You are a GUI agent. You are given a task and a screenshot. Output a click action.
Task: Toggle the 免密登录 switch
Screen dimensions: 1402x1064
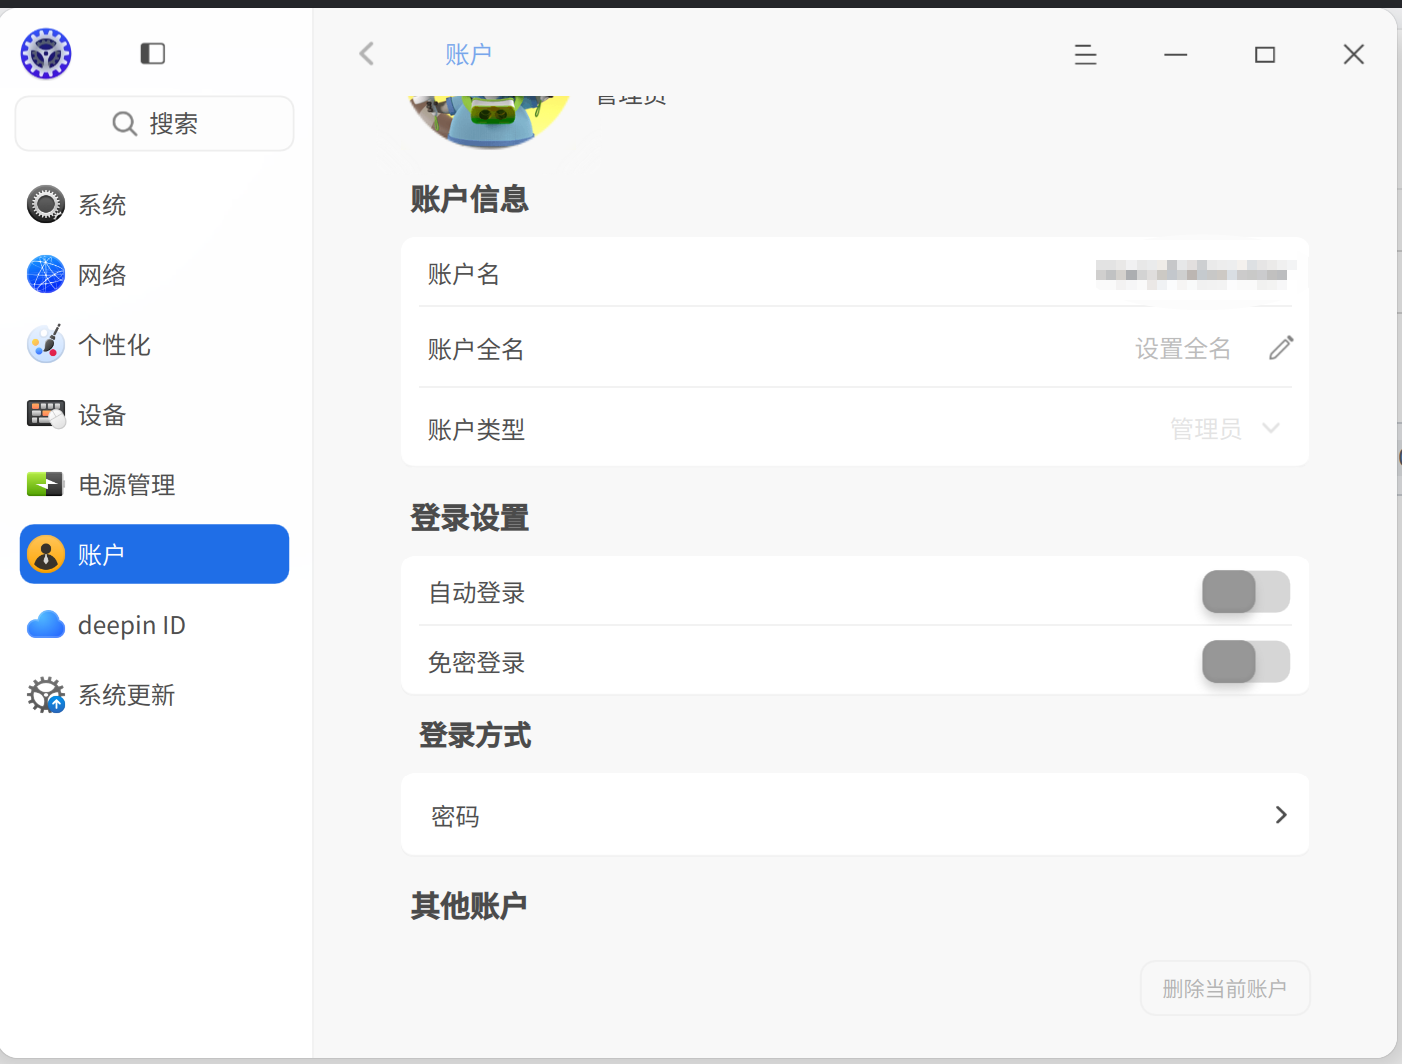coord(1246,662)
